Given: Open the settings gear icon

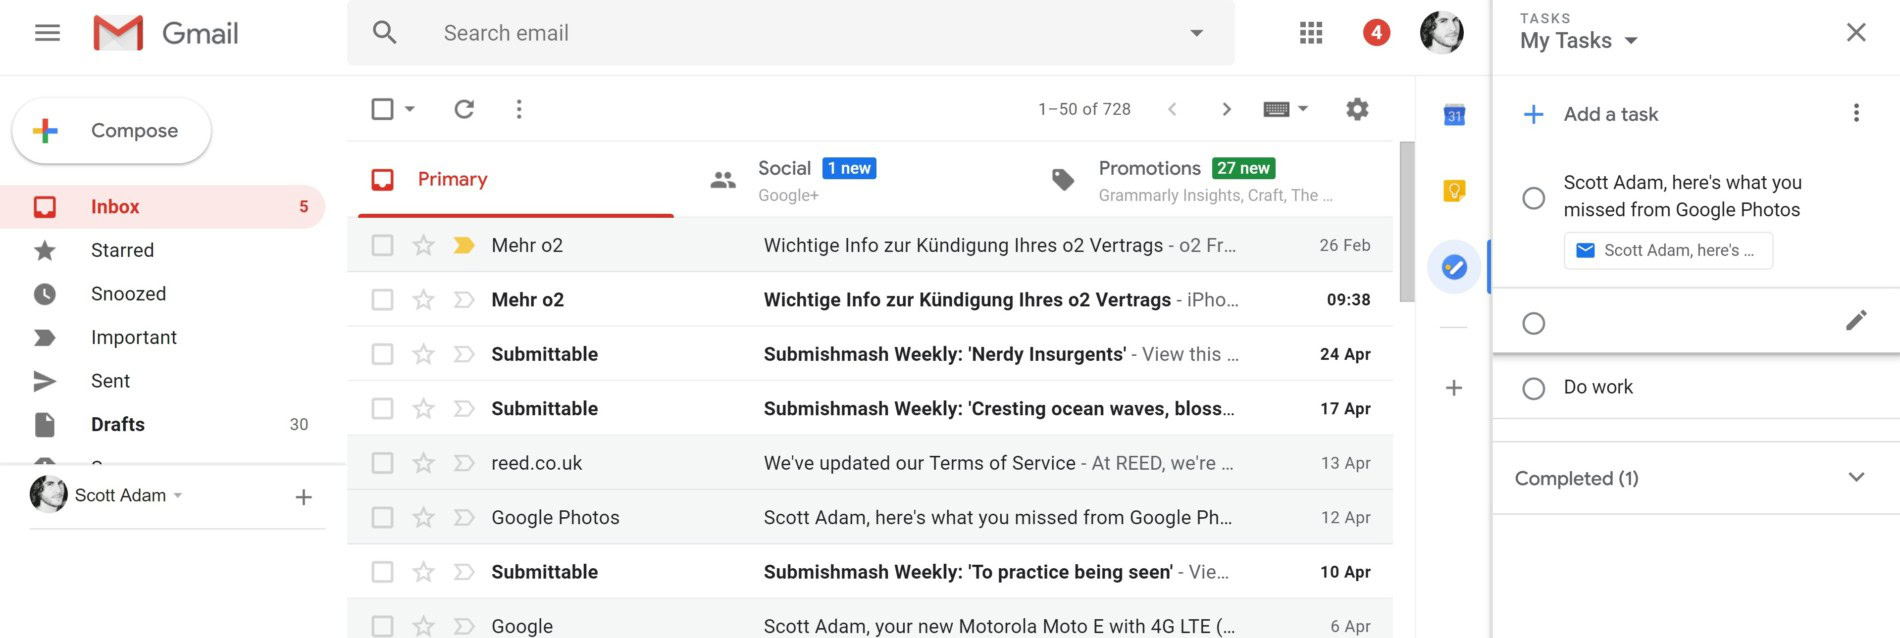Looking at the screenshot, I should (1356, 109).
